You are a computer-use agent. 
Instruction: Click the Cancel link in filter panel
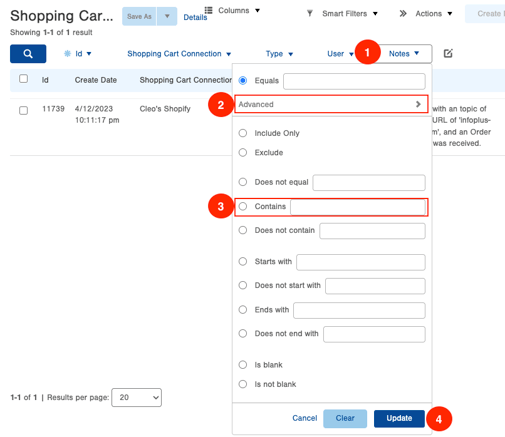point(305,418)
